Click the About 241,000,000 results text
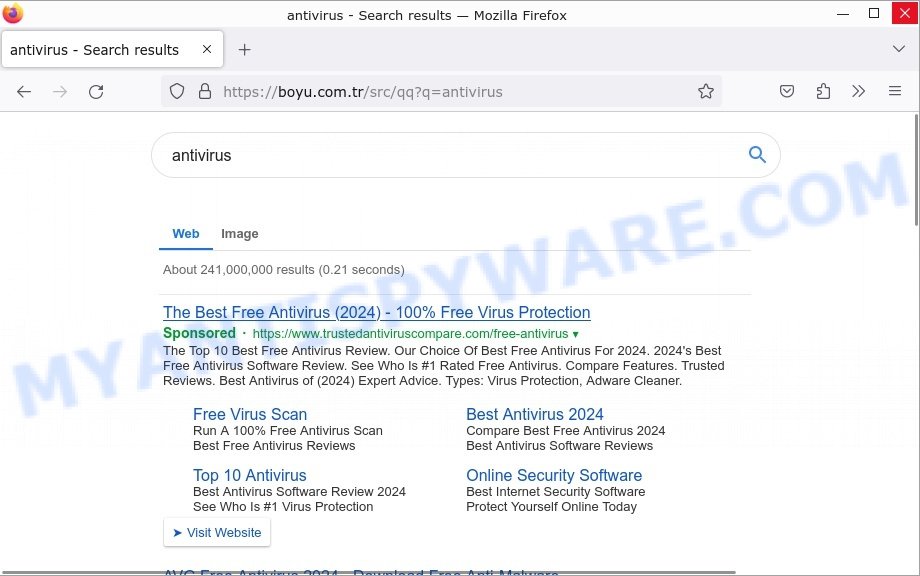Image resolution: width=920 pixels, height=576 pixels. click(283, 270)
